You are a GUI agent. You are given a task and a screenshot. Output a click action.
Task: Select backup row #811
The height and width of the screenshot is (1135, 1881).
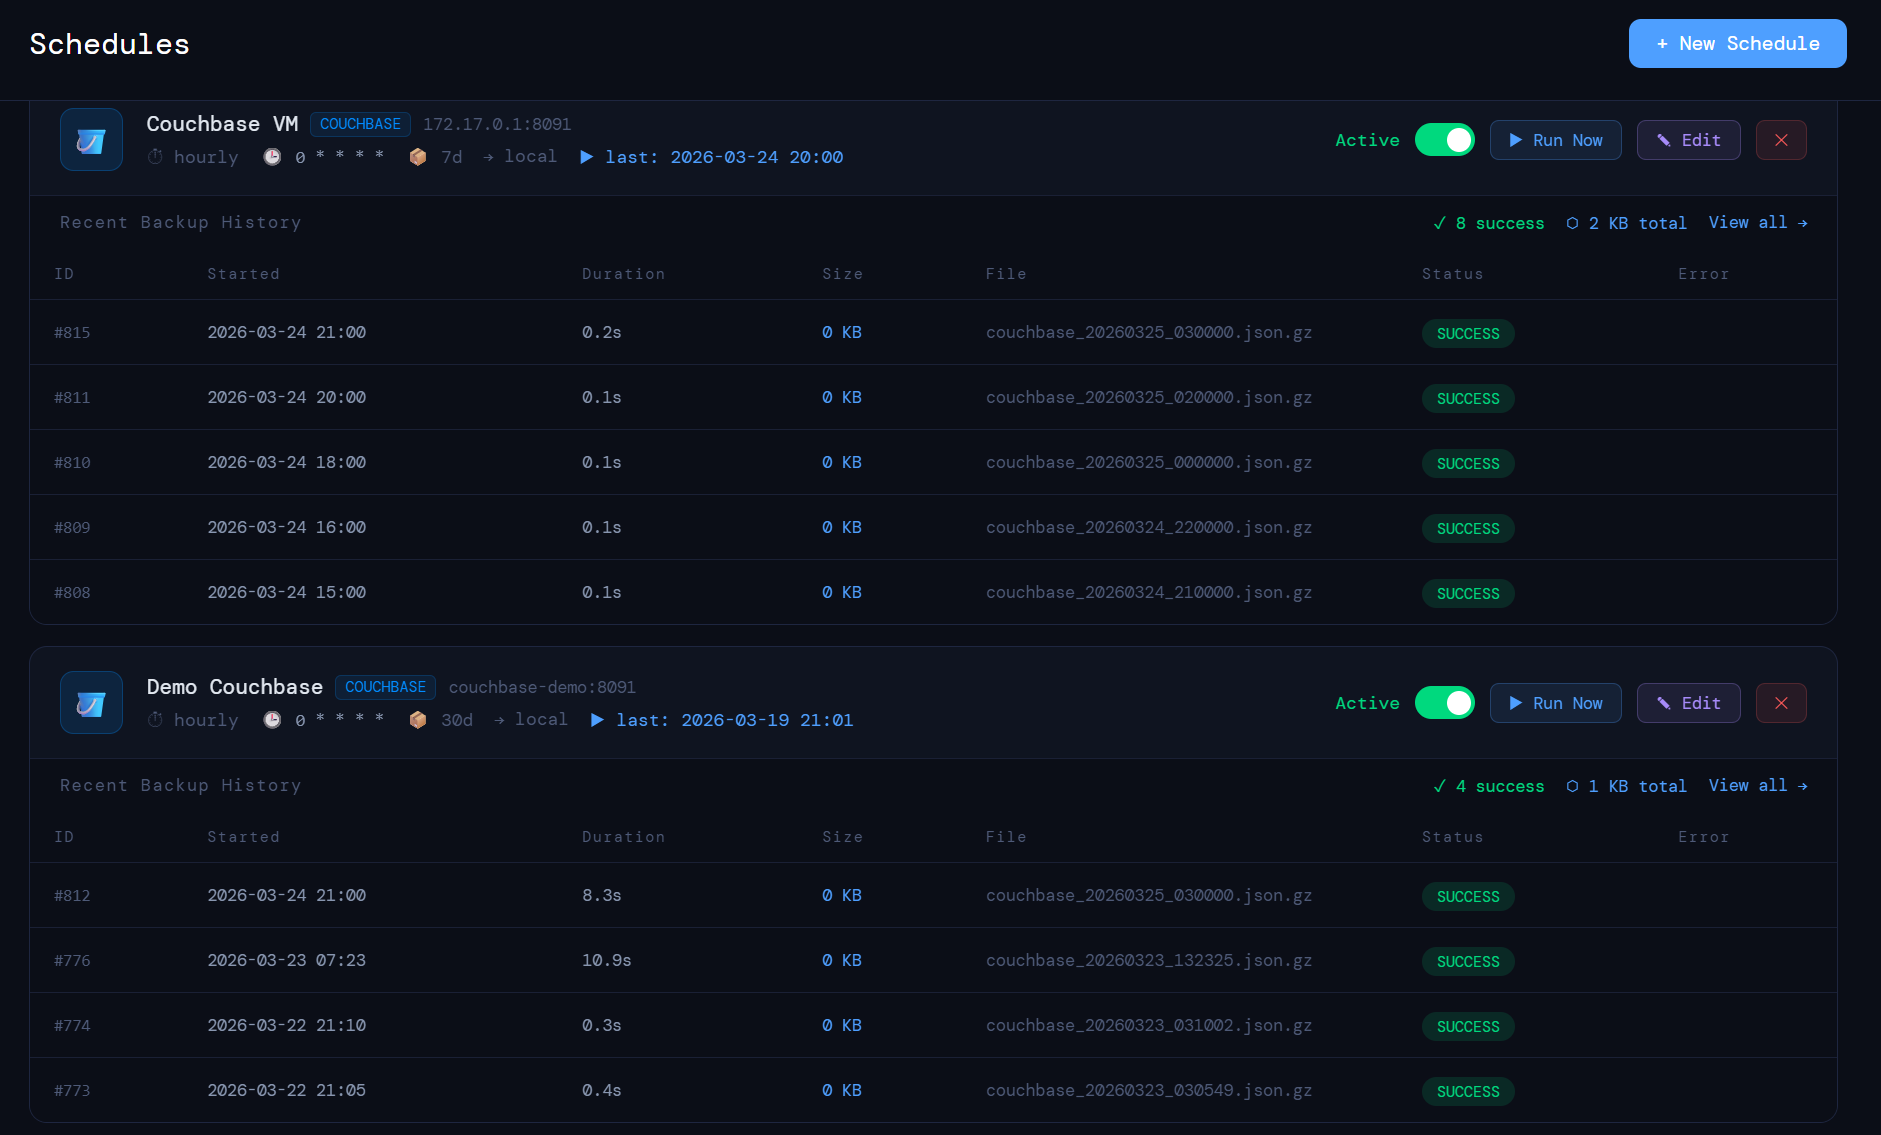933,397
